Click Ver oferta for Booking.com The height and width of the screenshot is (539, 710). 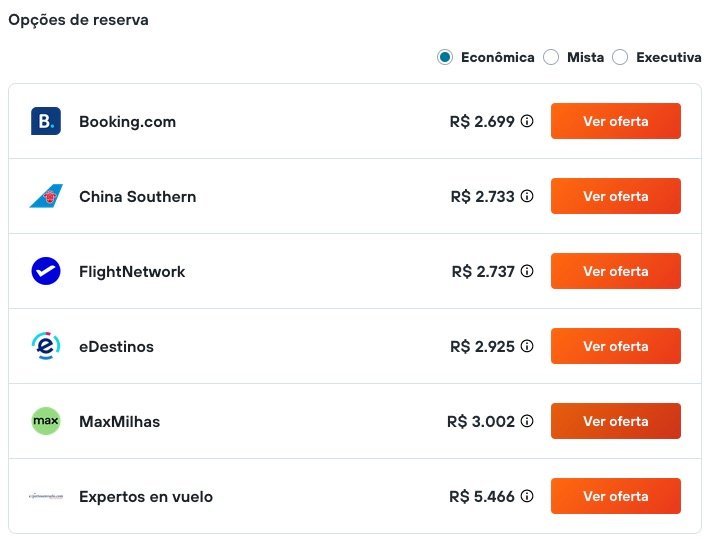coord(615,121)
